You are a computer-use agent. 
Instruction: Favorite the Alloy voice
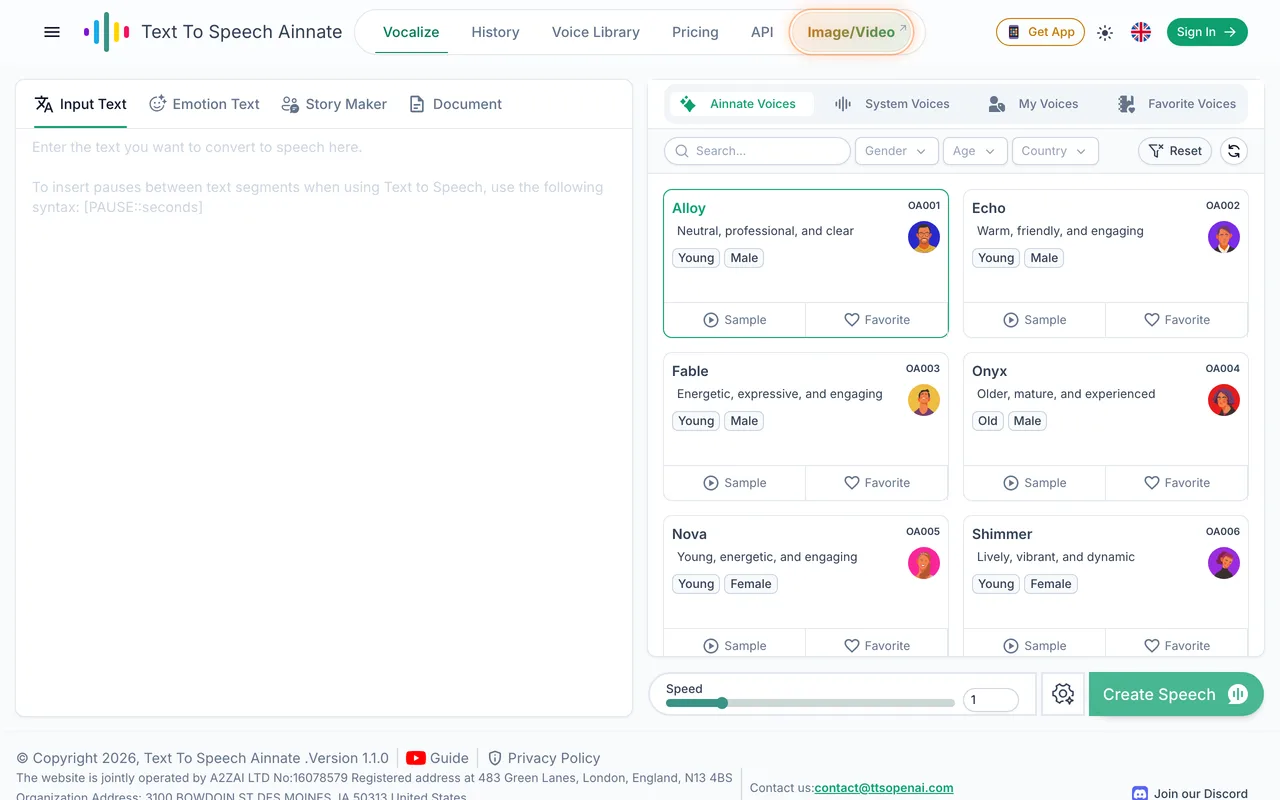coord(877,320)
